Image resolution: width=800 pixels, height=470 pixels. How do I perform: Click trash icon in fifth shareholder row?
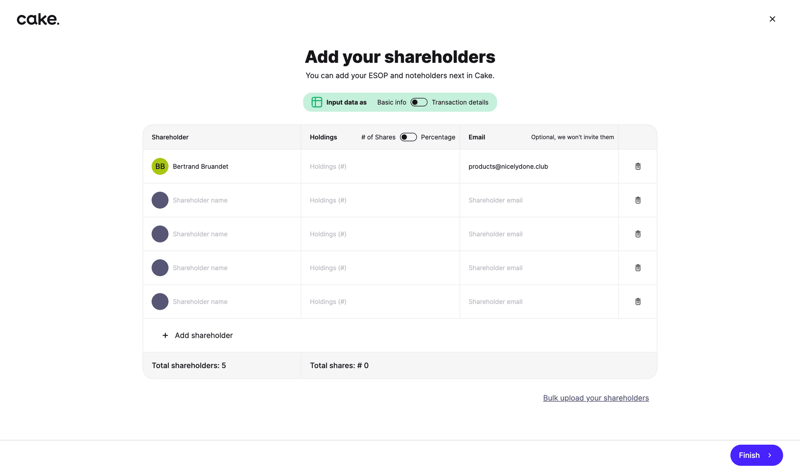point(638,302)
